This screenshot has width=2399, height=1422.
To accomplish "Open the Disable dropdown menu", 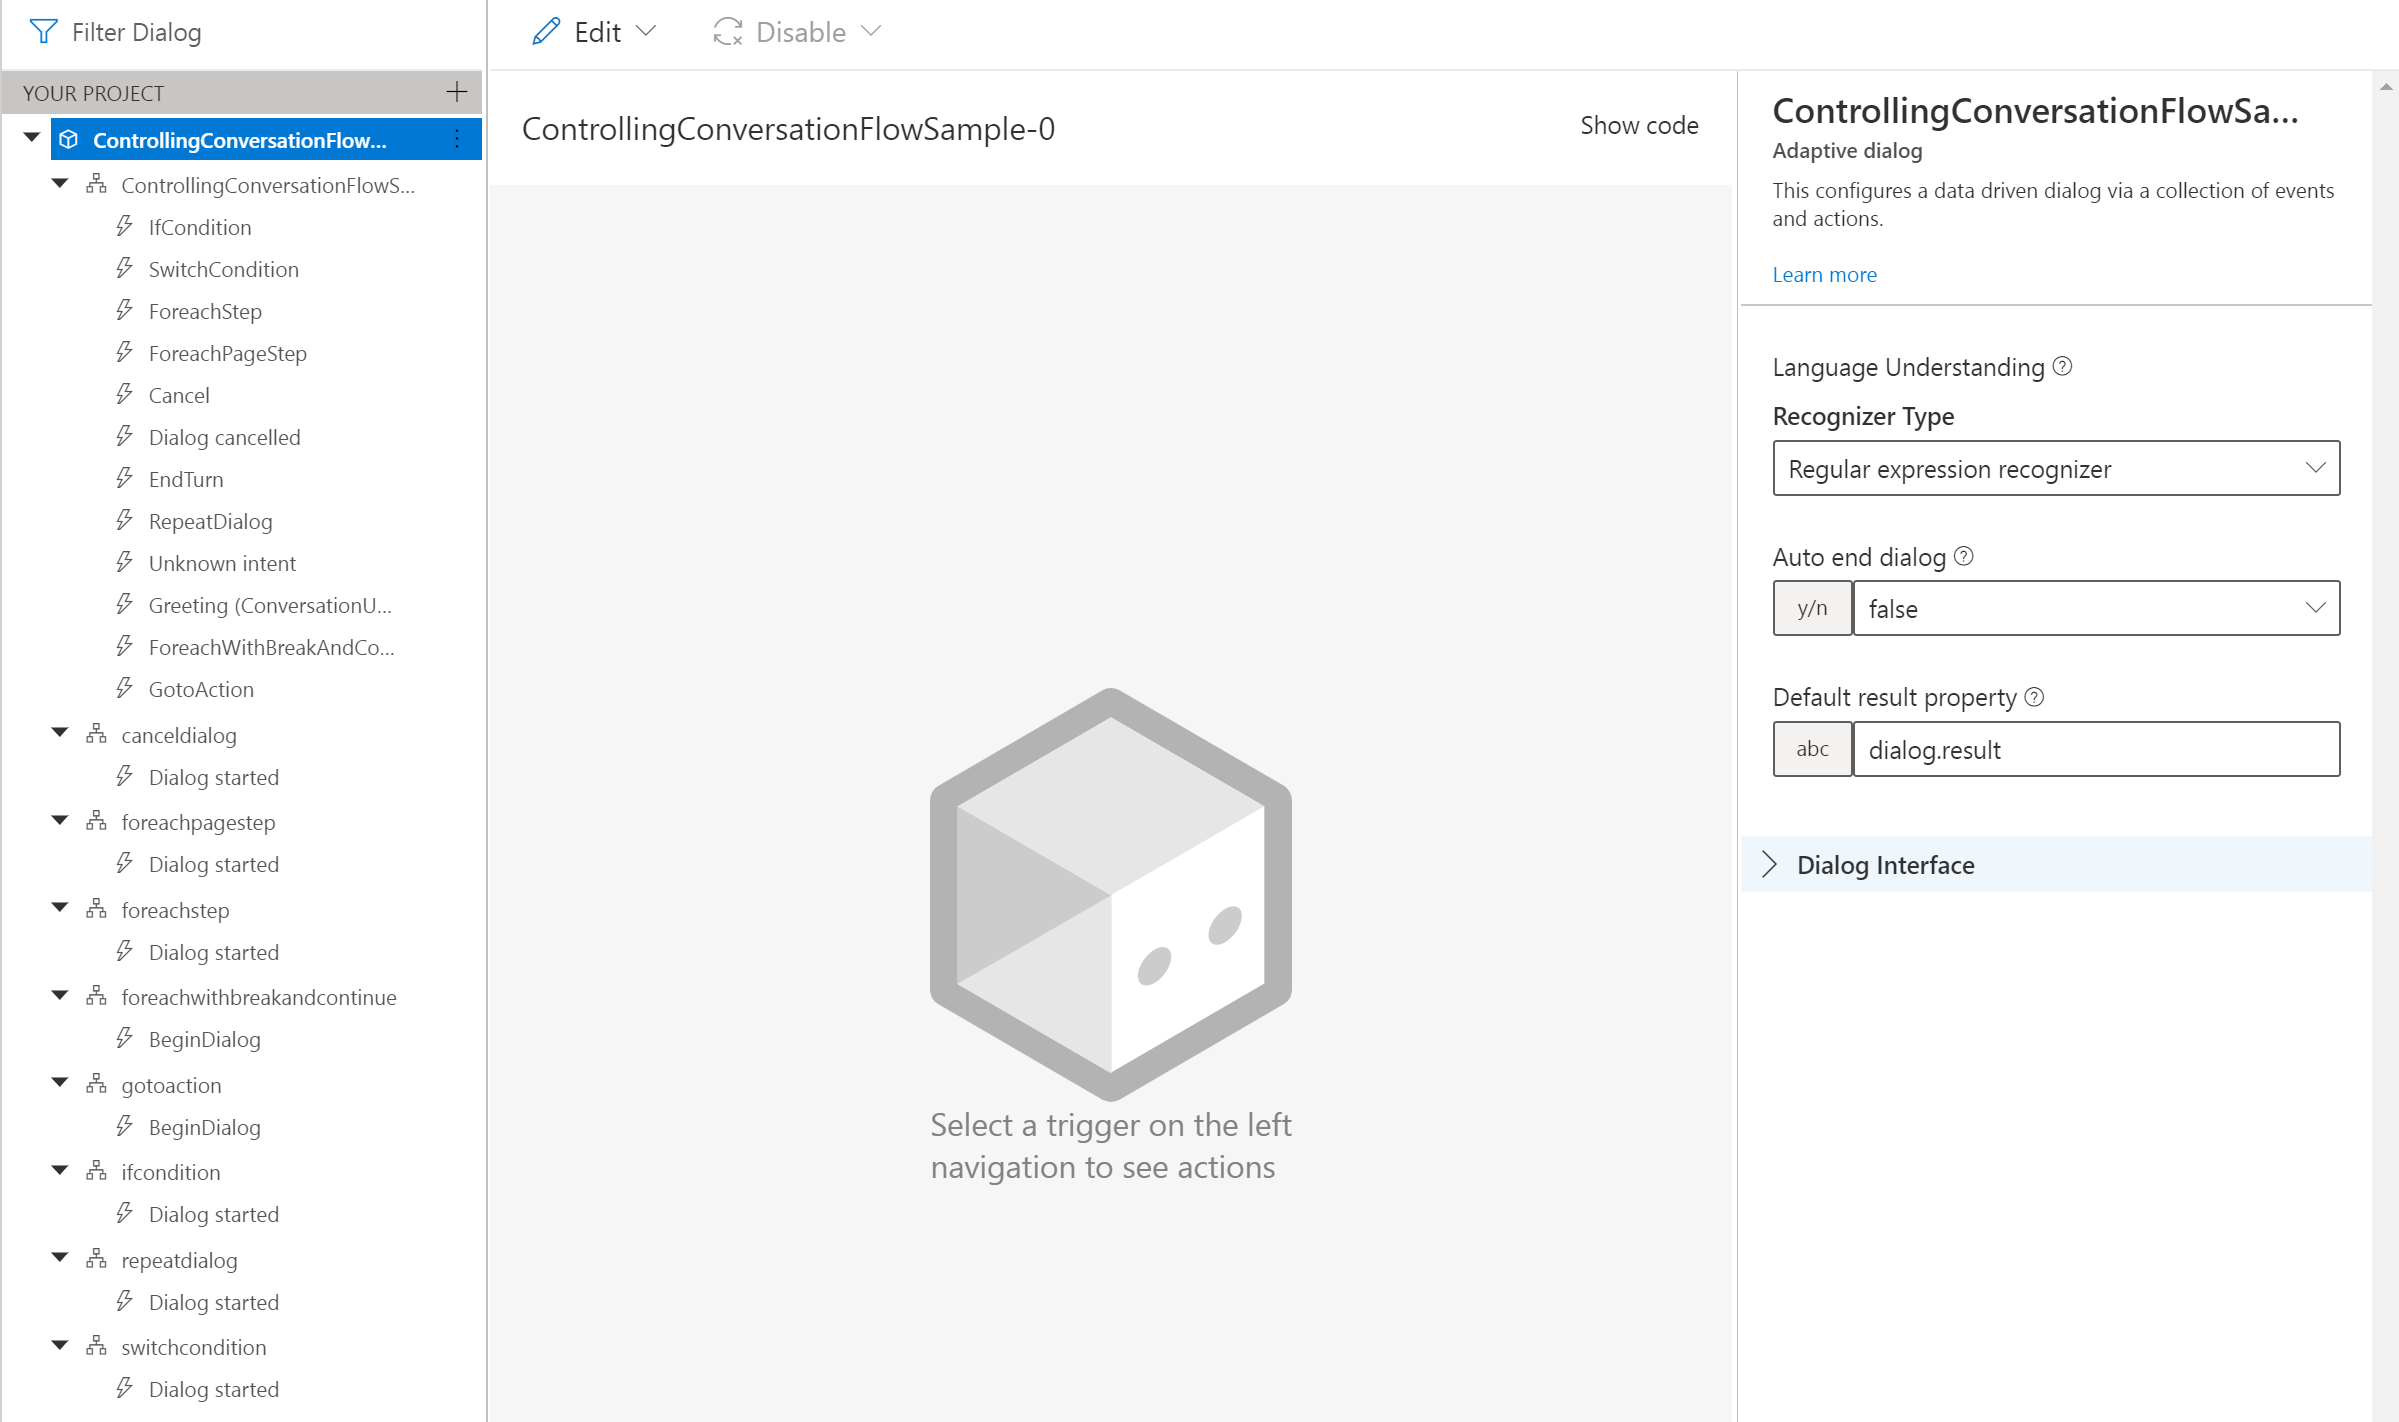I will coord(871,31).
